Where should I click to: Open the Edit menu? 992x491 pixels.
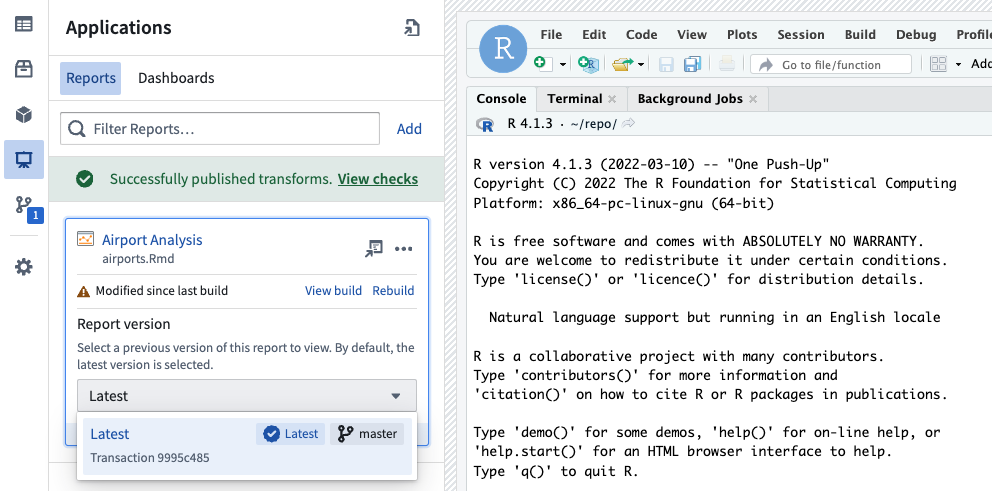pyautogui.click(x=594, y=35)
